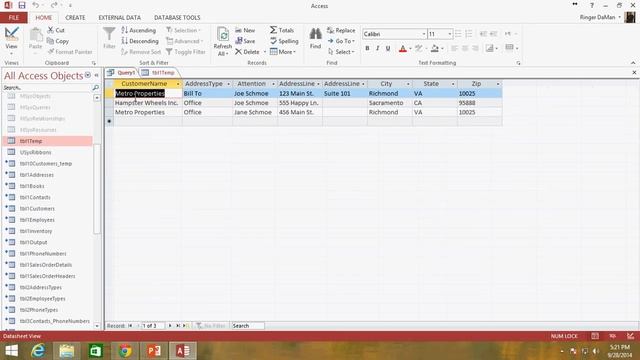The width and height of the screenshot is (640, 360).
Task: Open font size dropdown
Action: point(450,34)
